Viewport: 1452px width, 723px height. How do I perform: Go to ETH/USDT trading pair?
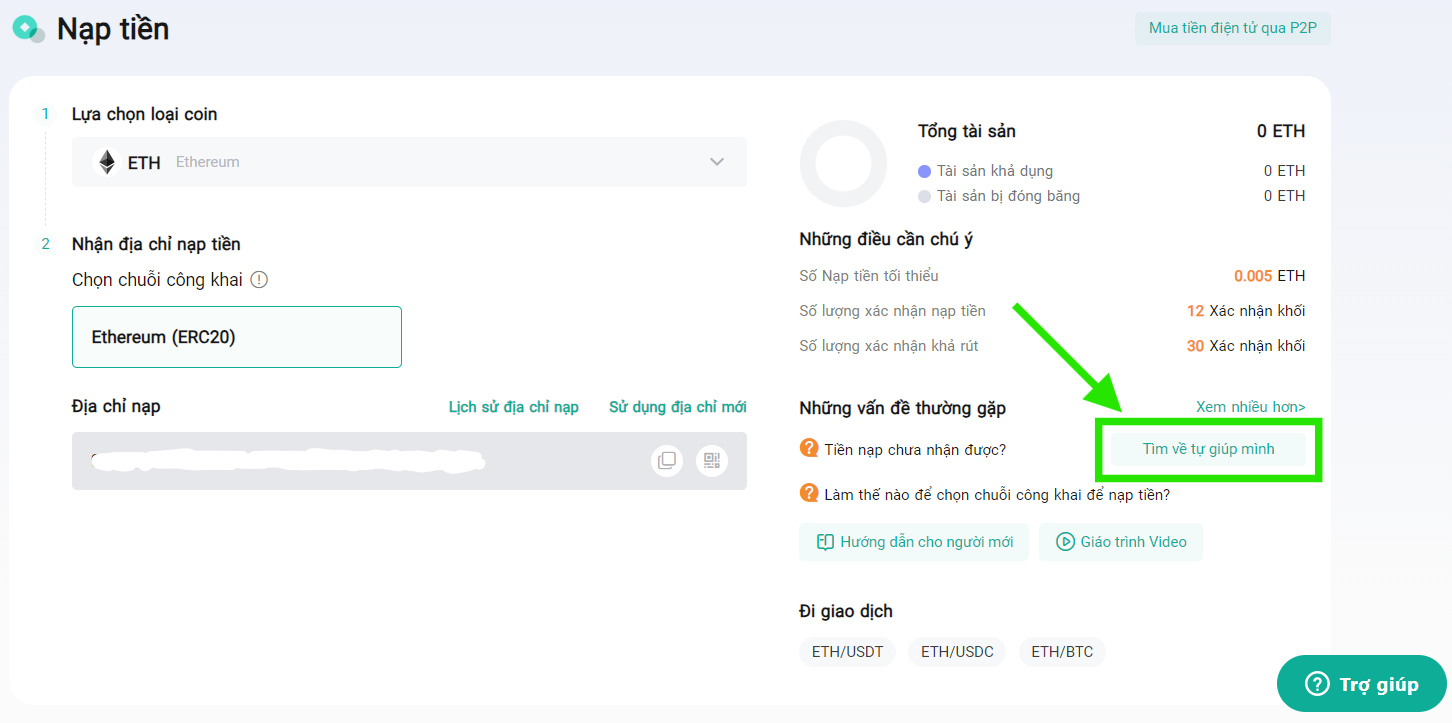click(847, 652)
